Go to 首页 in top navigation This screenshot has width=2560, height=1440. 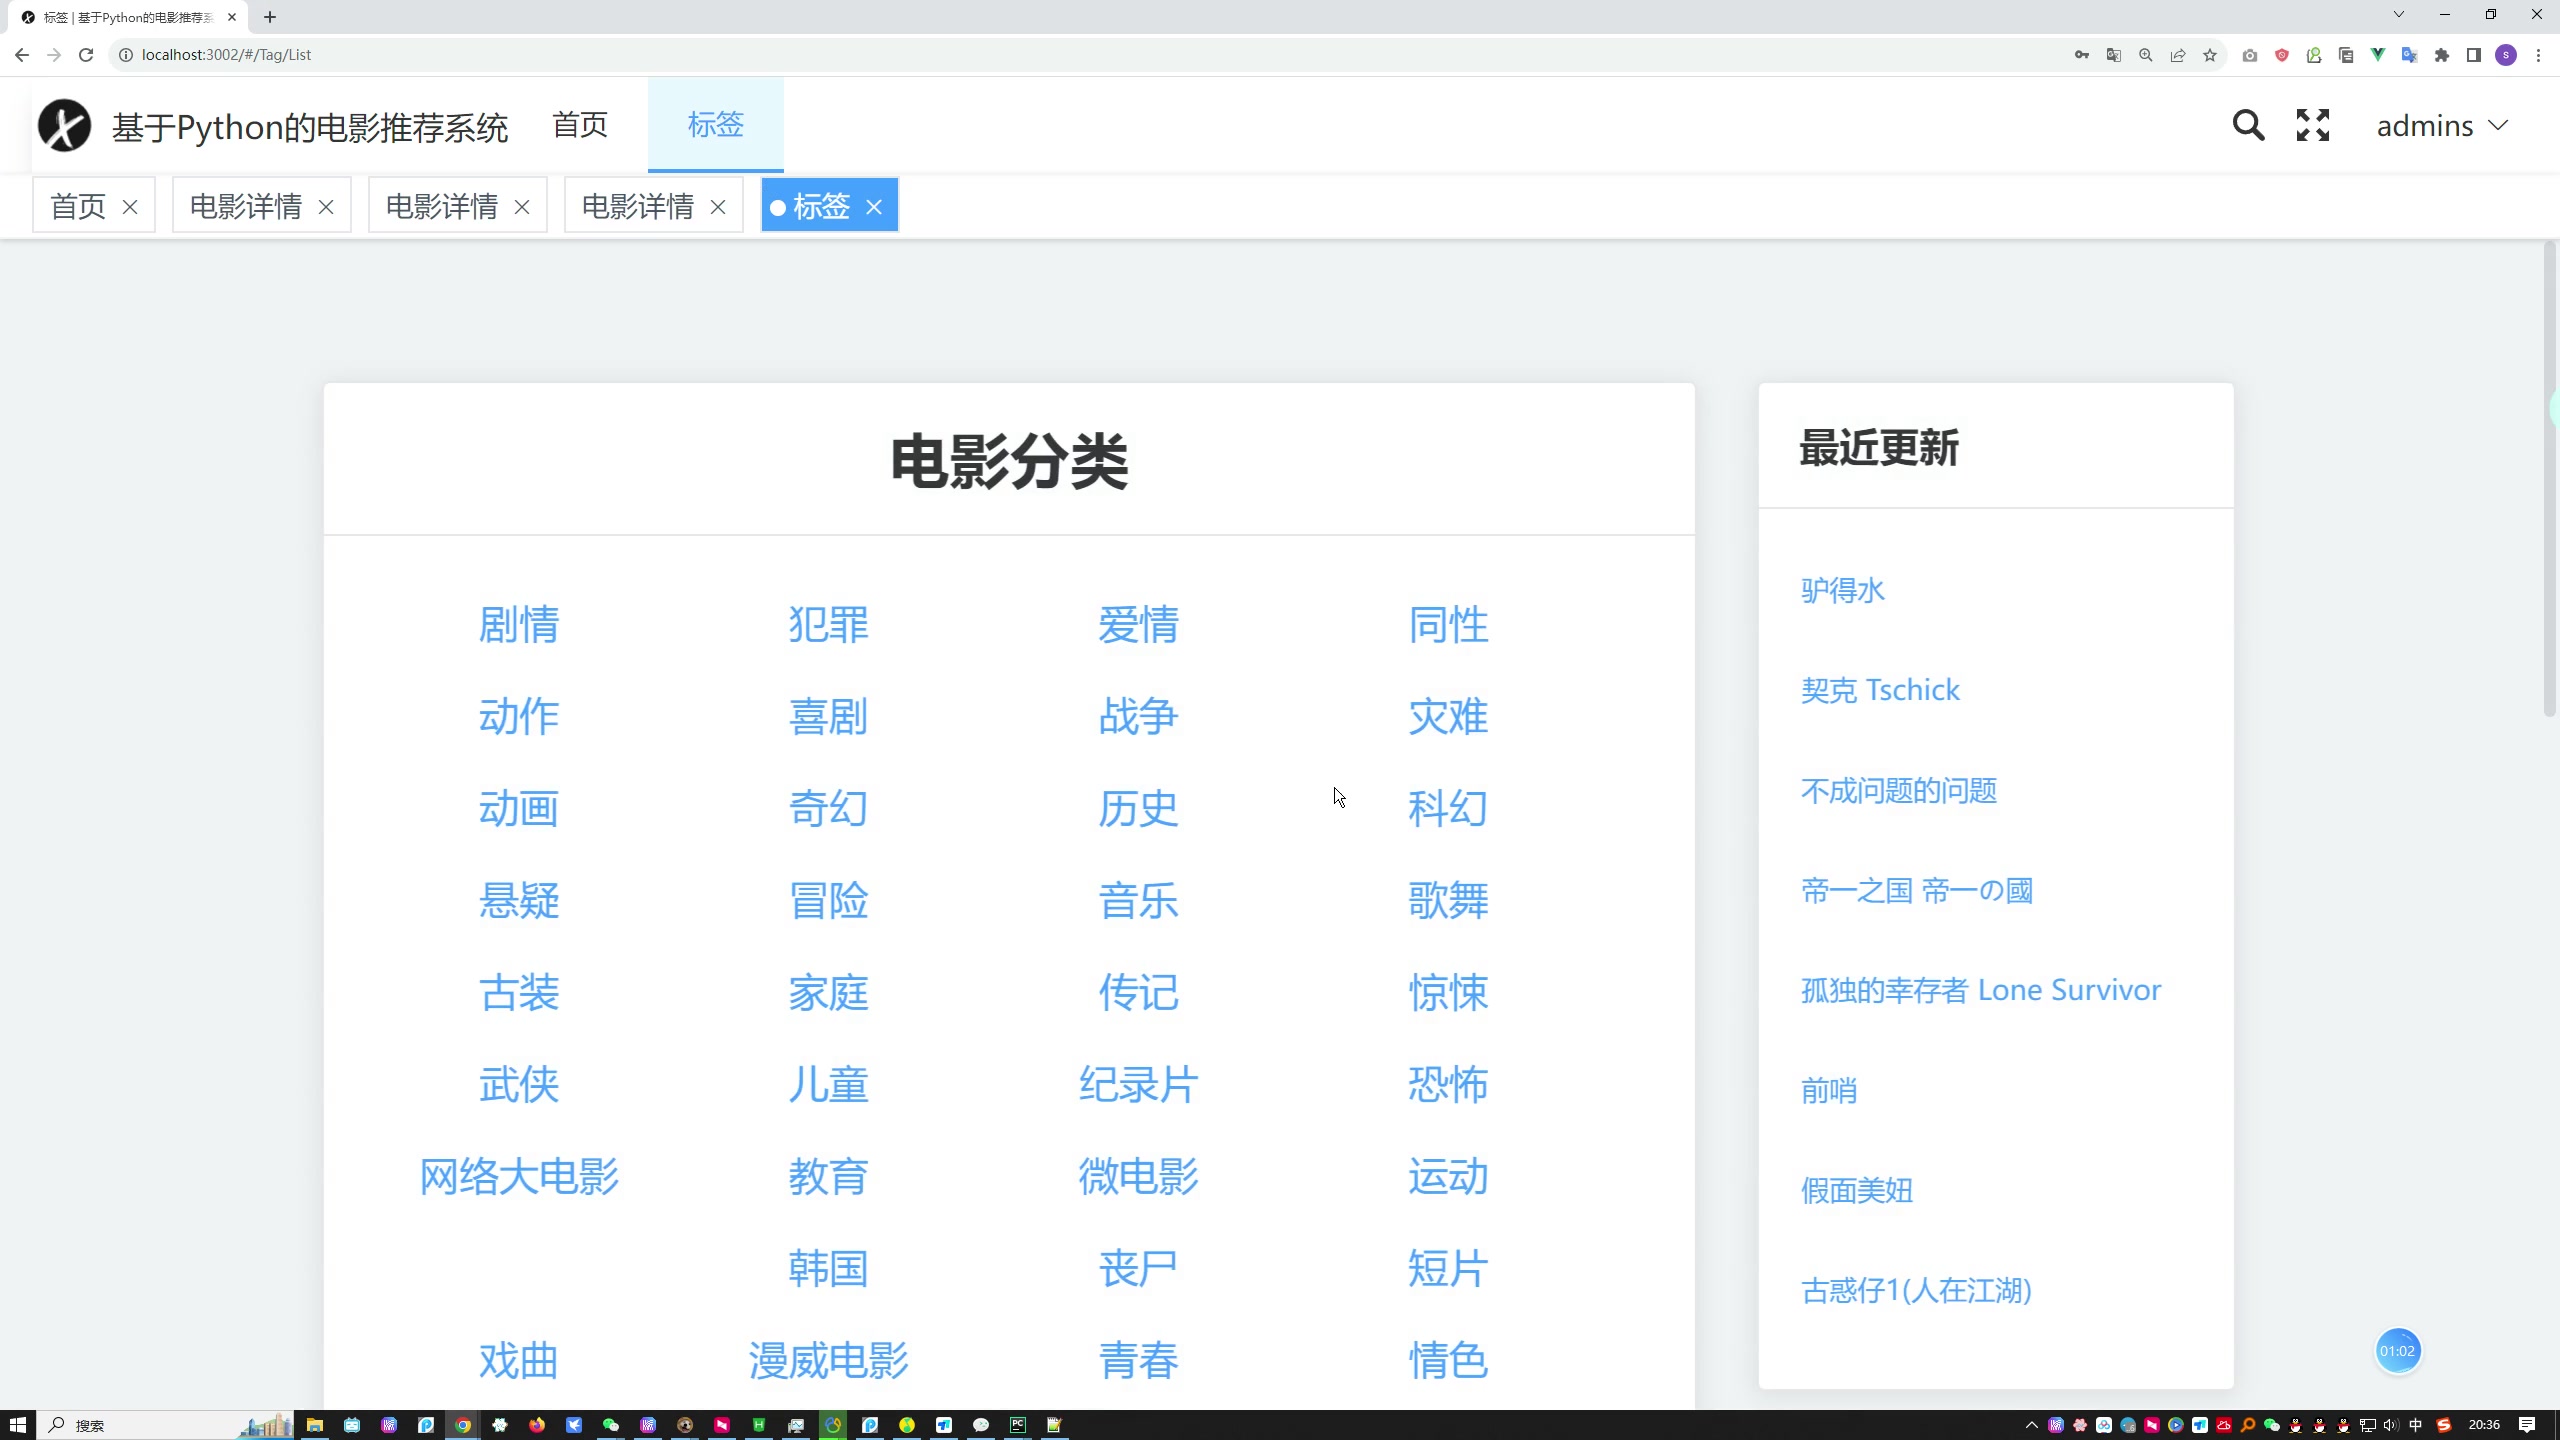pos(580,125)
